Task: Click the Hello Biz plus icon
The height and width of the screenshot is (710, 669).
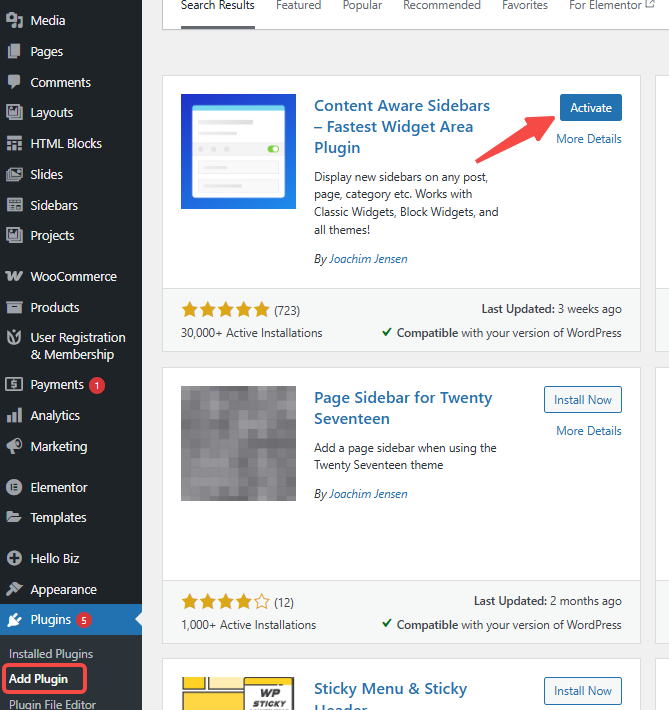Action: click(x=14, y=559)
